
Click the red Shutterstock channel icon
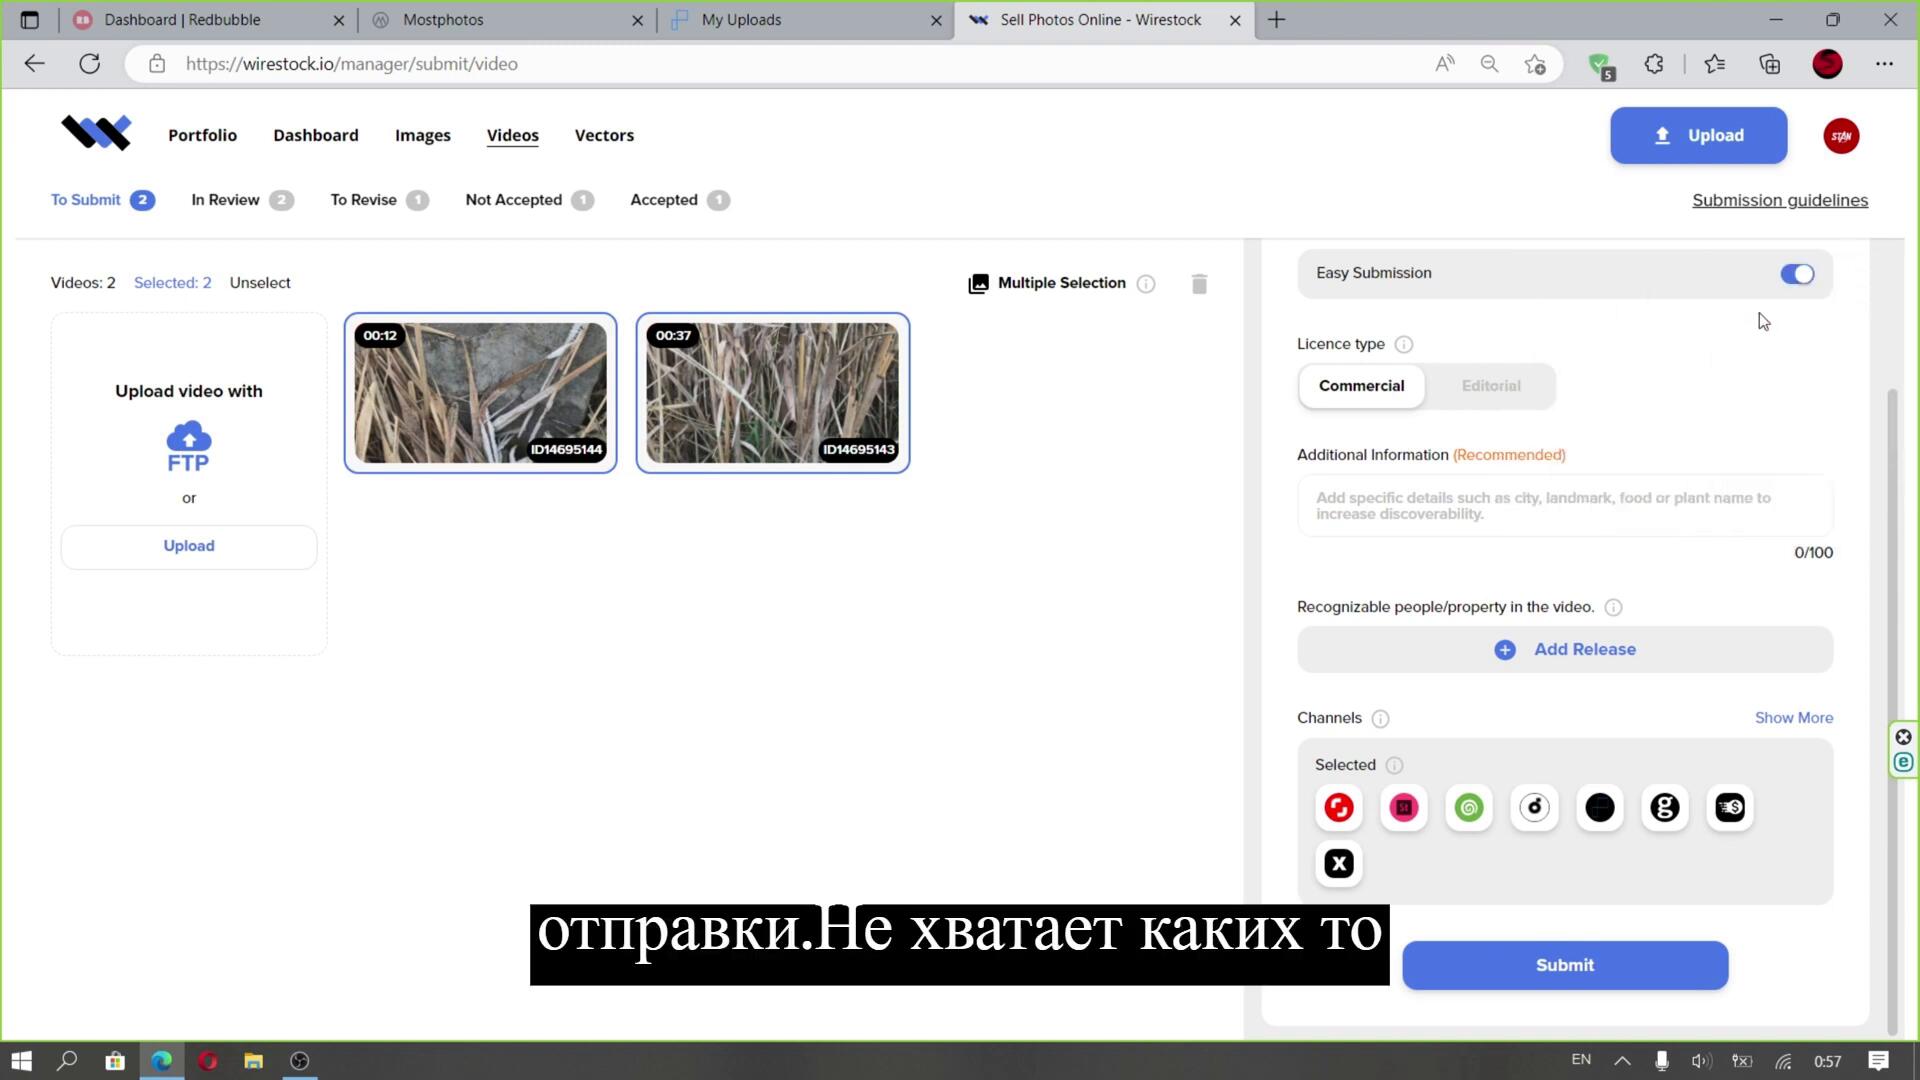1339,808
